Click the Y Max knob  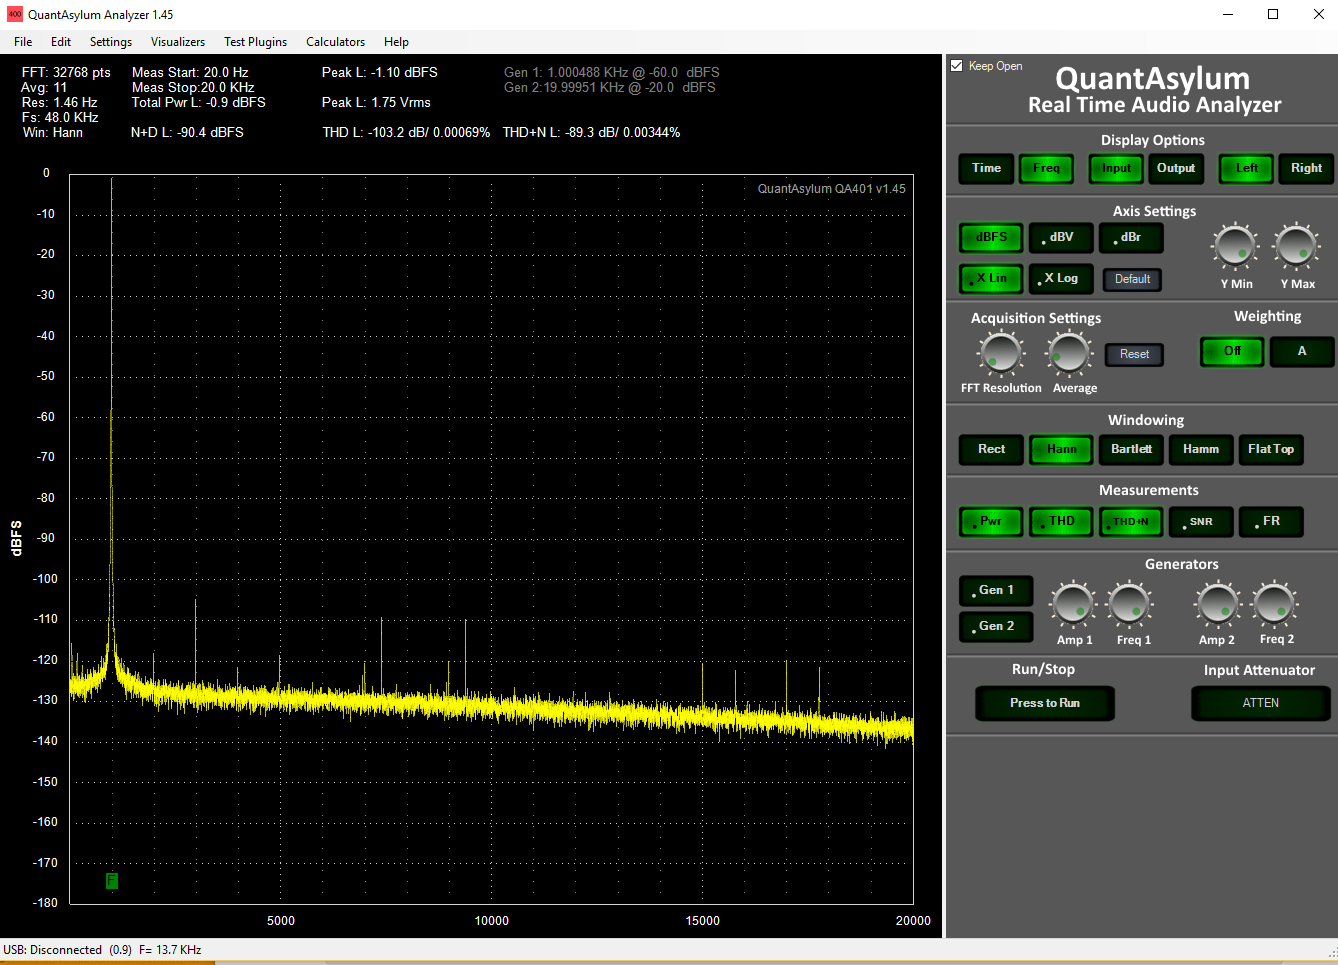point(1296,246)
